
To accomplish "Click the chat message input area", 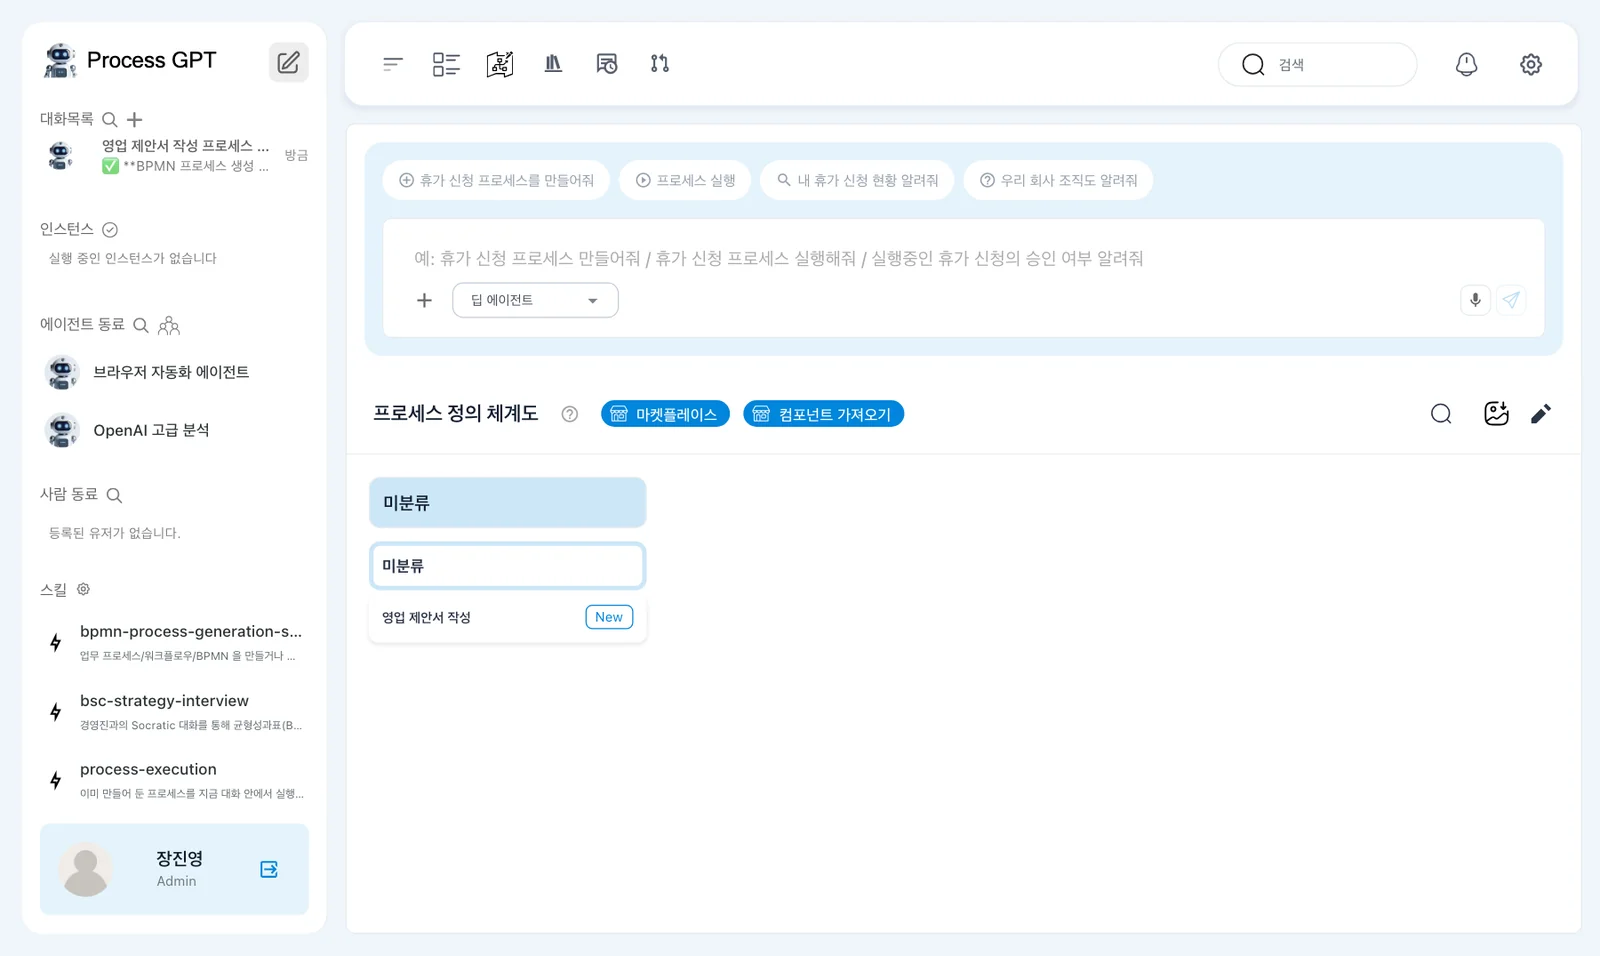I will (x=963, y=258).
